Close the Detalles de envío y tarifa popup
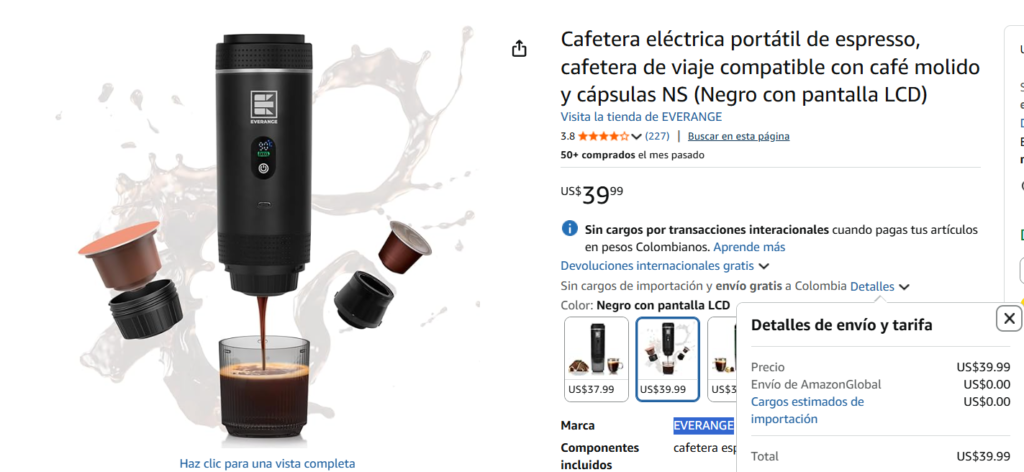1024x472 pixels. click(1009, 319)
